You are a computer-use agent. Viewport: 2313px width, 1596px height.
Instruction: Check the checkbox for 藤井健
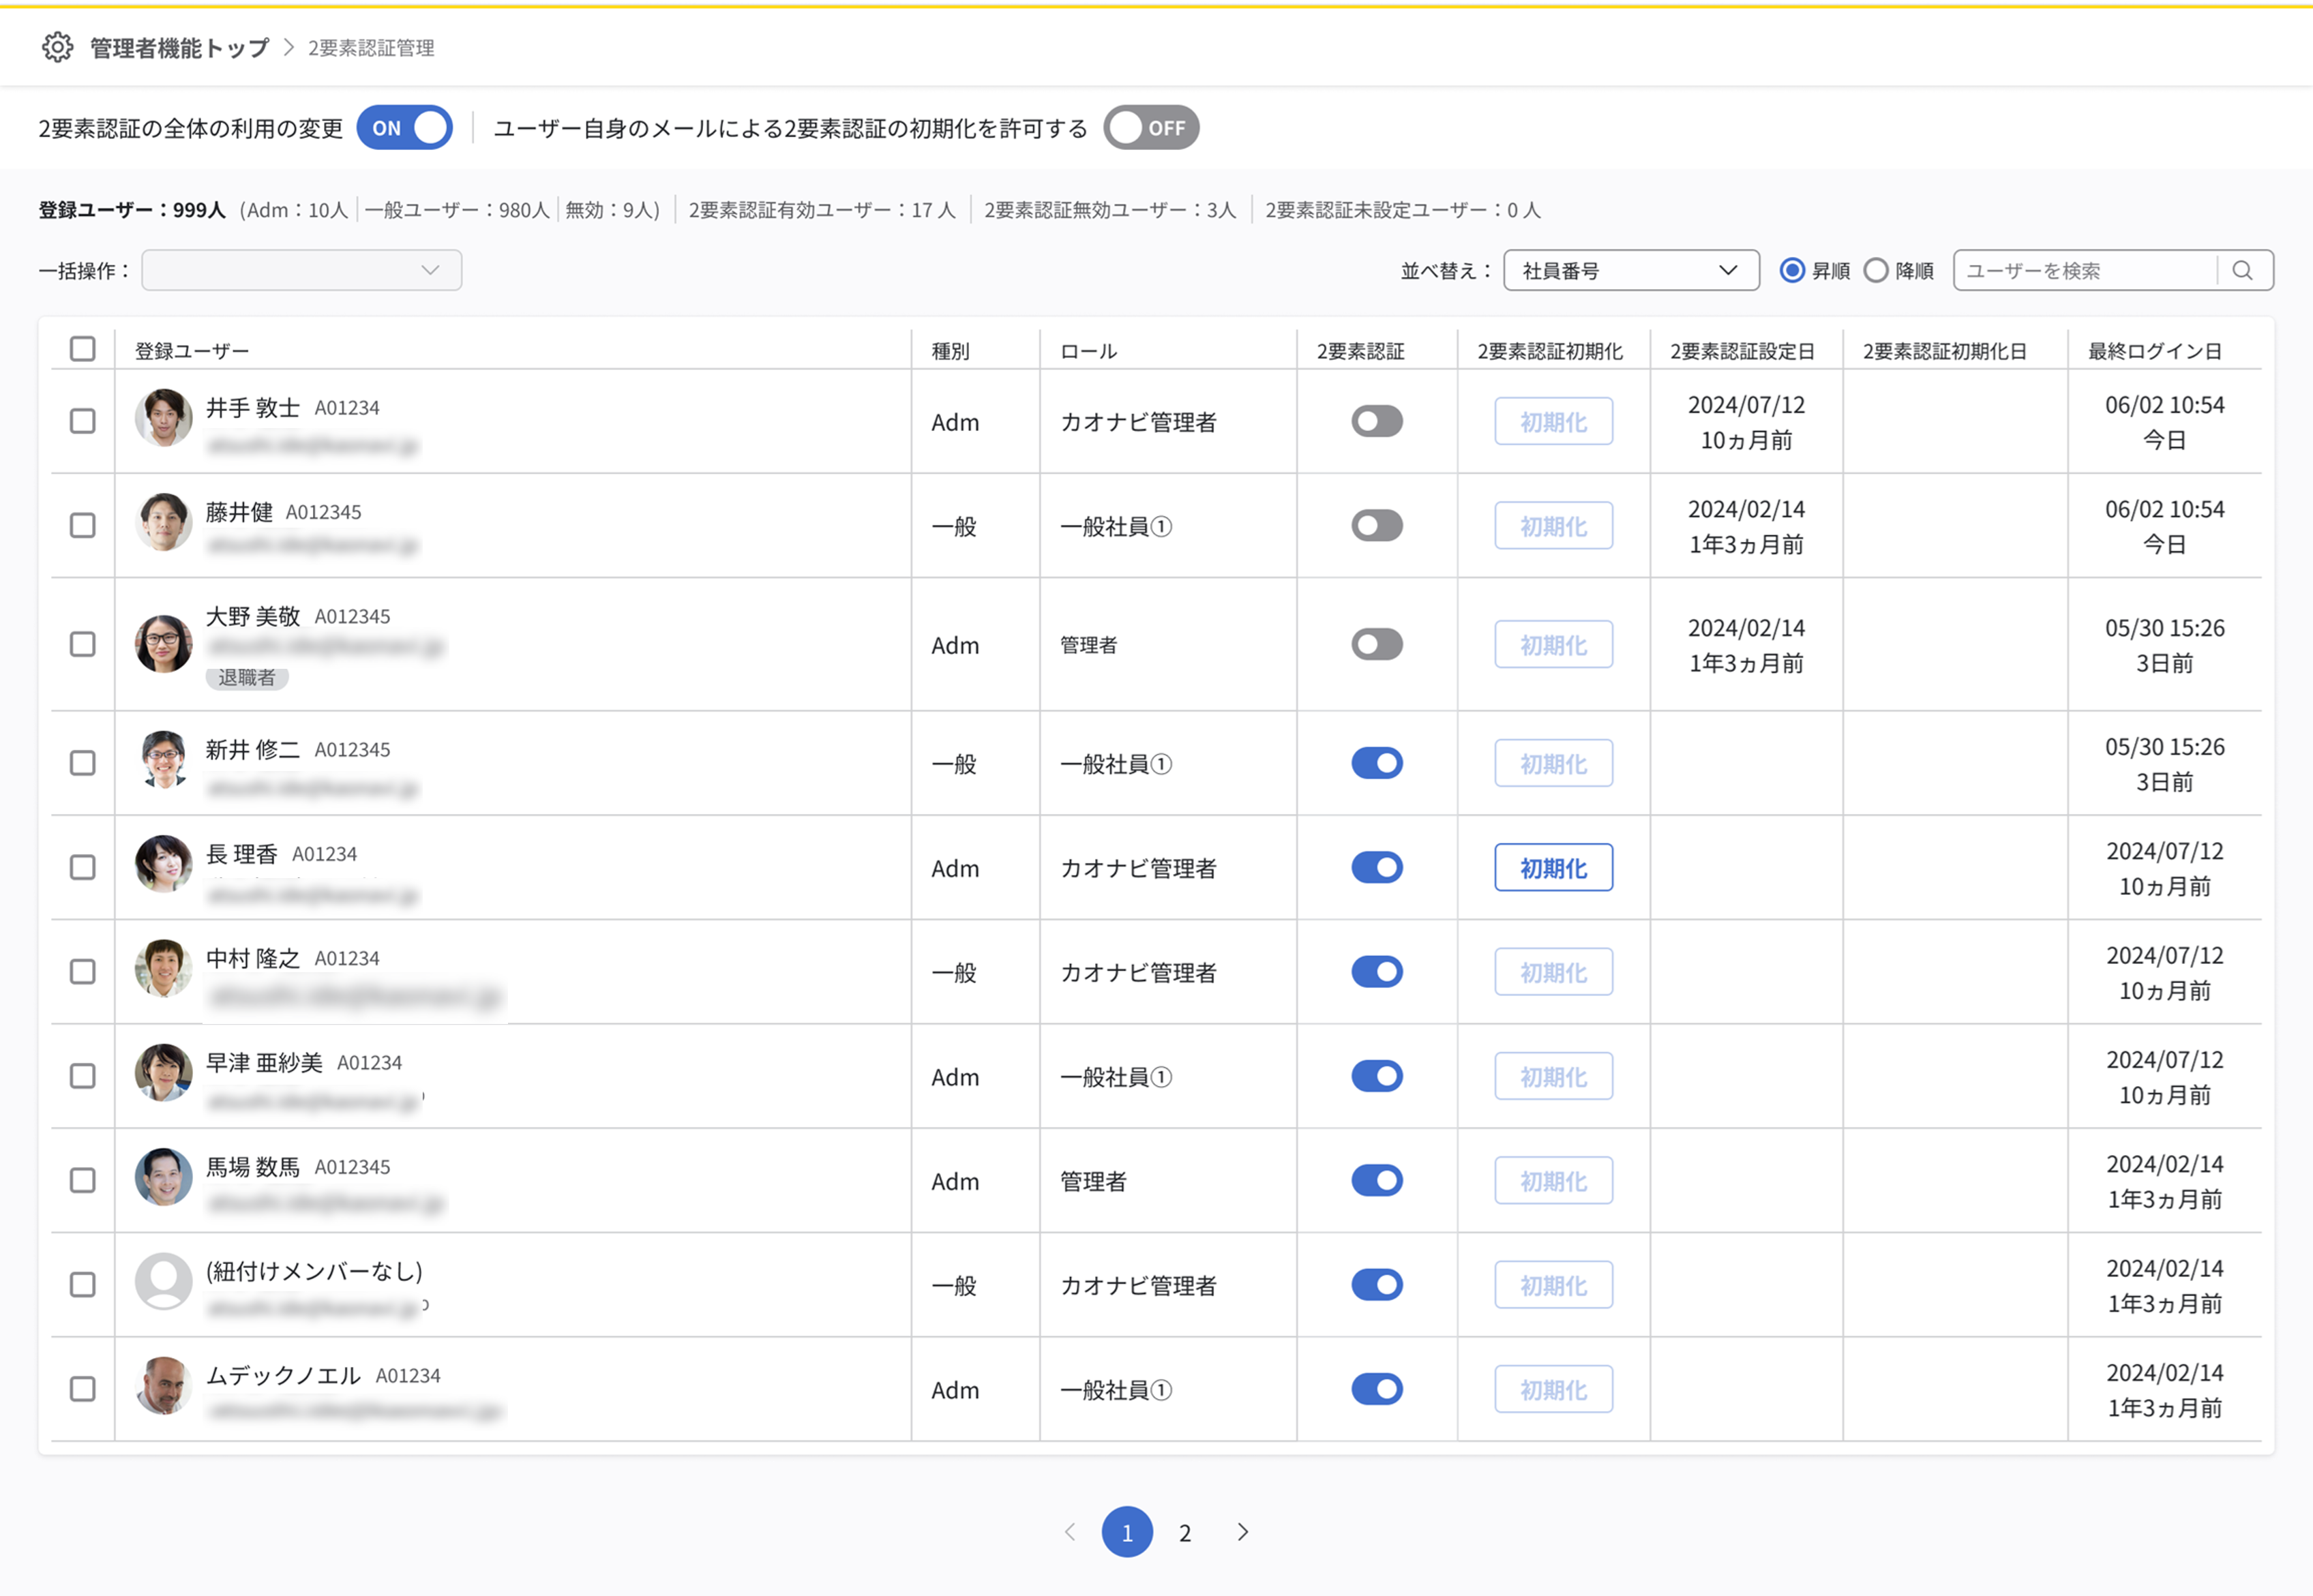pos(83,525)
